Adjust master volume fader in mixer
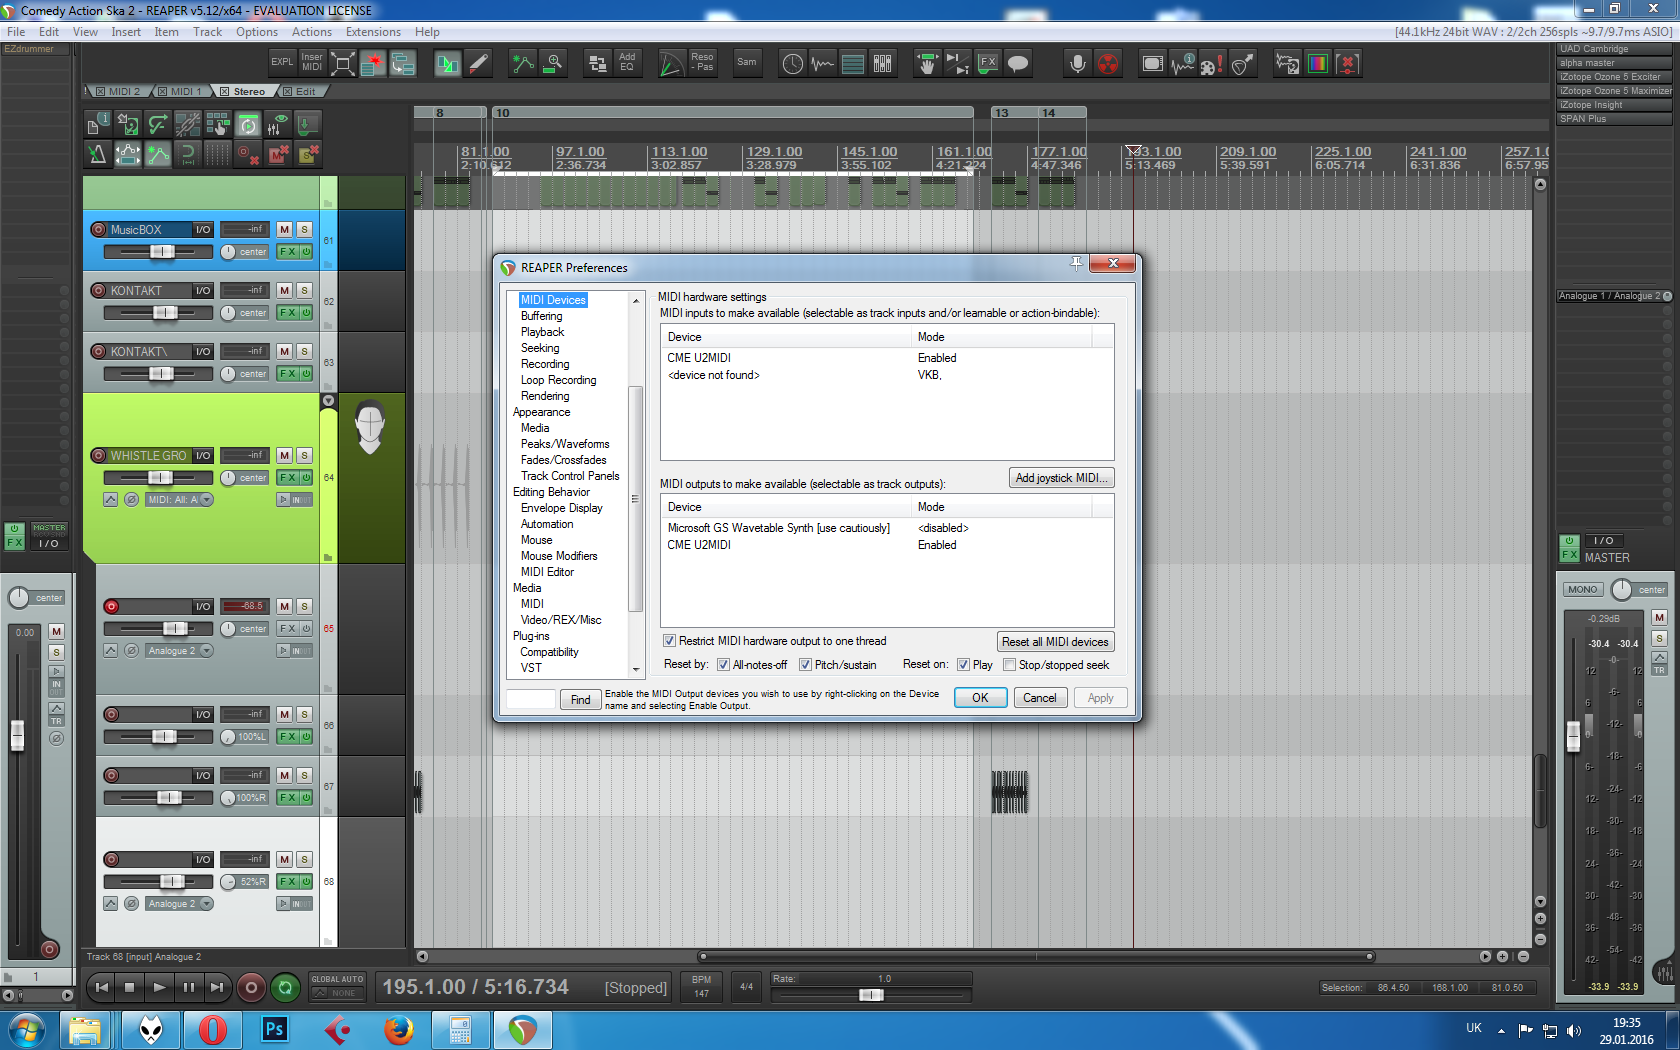 tap(1573, 738)
